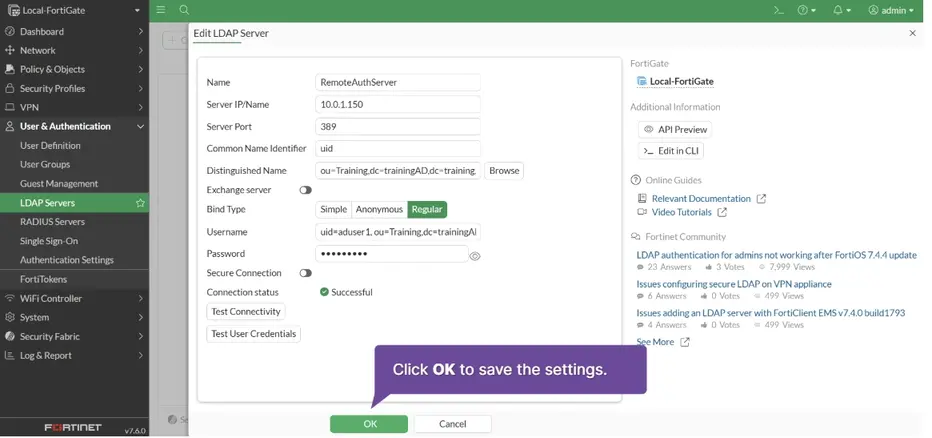932x438 pixels.
Task: Click the search magnifier icon in top bar
Action: click(184, 10)
